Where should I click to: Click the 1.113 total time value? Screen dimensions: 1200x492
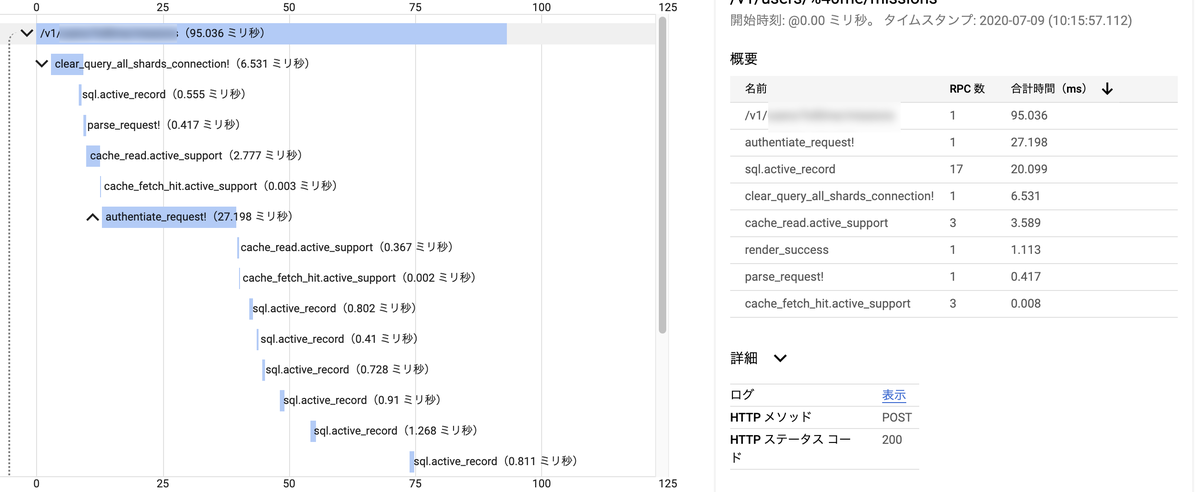tap(1026, 250)
